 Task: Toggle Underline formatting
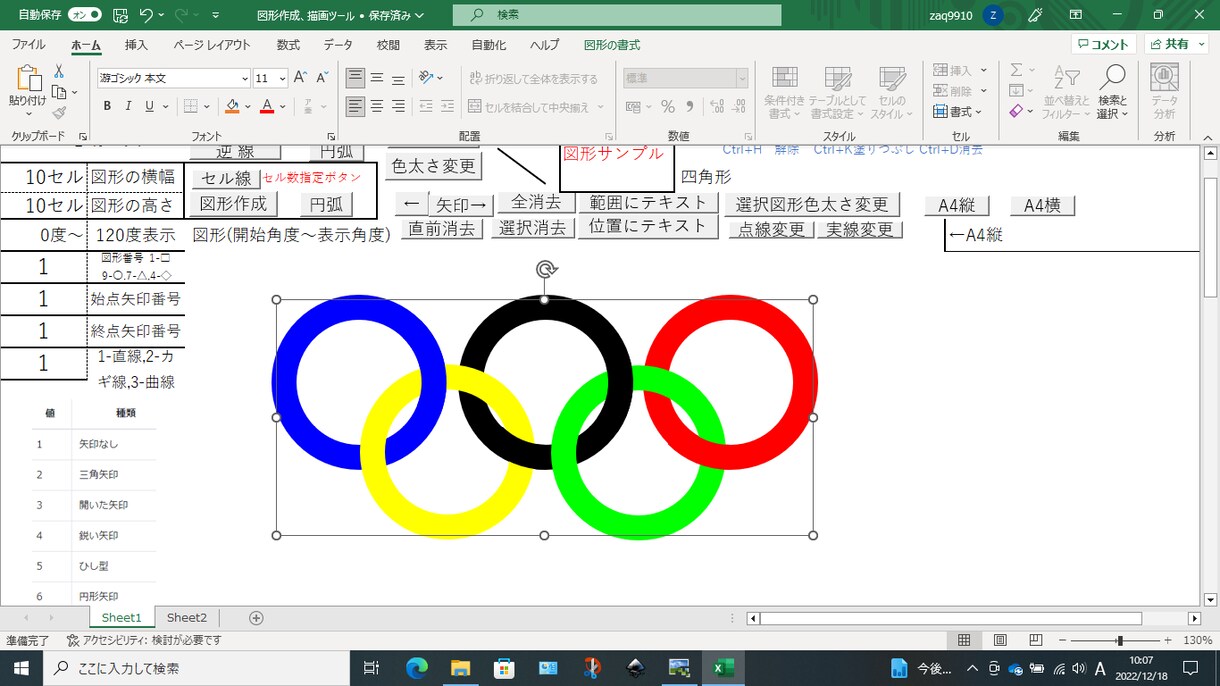pyautogui.click(x=149, y=106)
